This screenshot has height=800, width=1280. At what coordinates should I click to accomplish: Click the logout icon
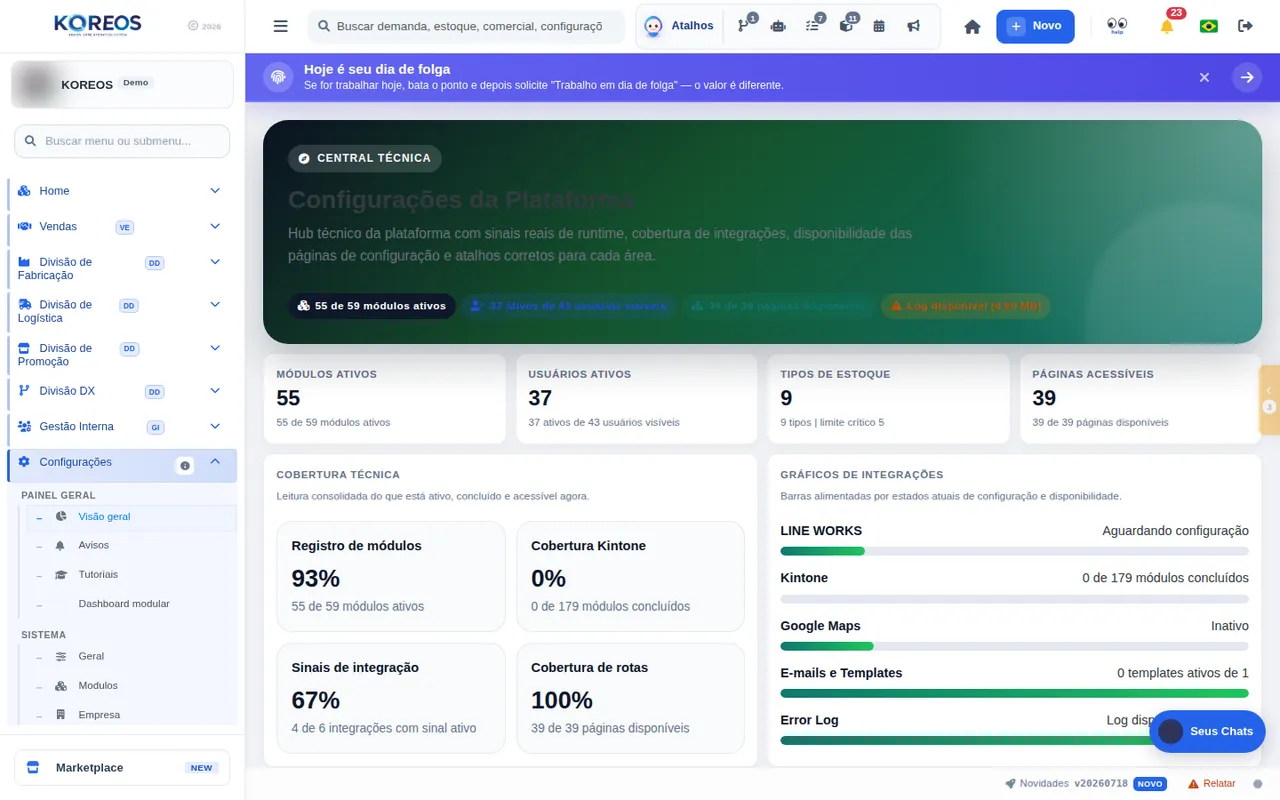coord(1245,26)
